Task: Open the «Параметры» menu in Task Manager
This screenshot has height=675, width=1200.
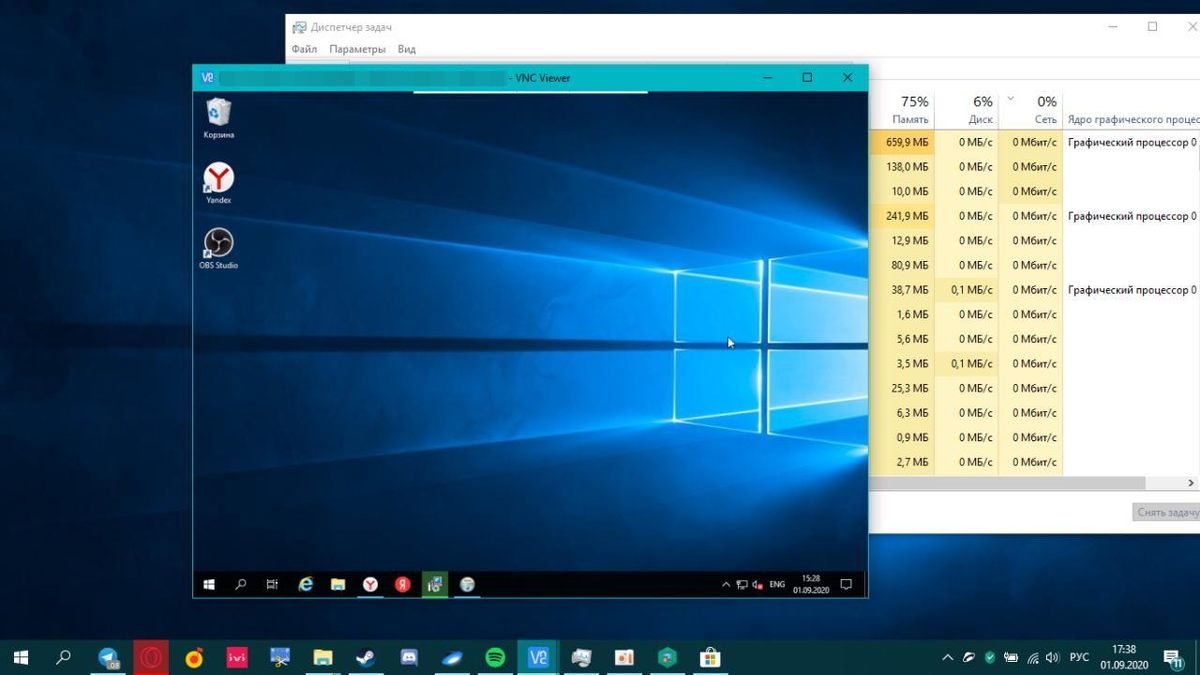Action: (x=357, y=49)
